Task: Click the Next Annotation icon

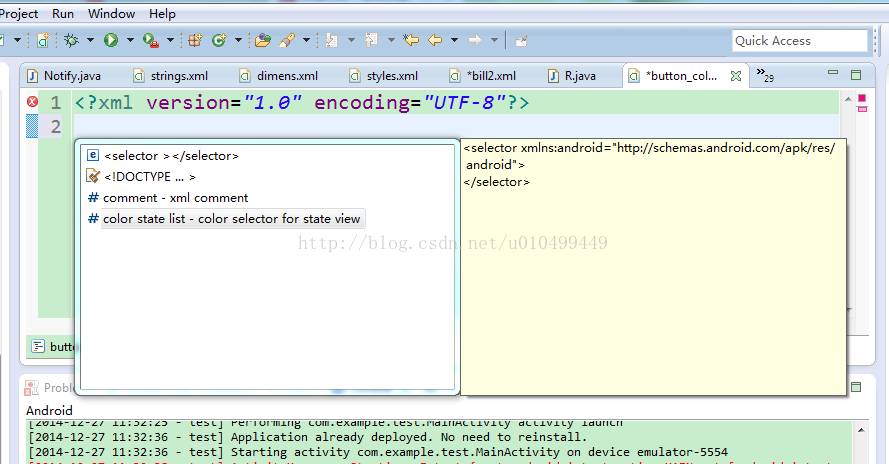Action: pos(332,40)
